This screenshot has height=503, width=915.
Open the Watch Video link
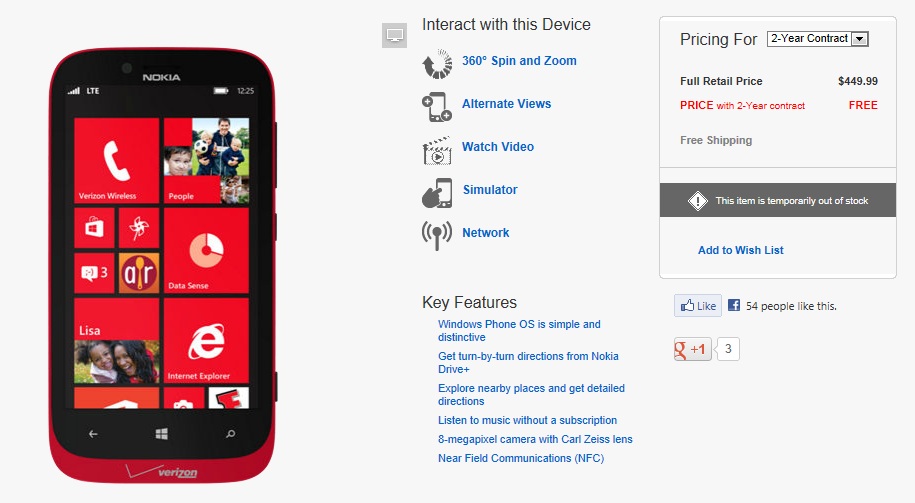pyautogui.click(x=498, y=147)
